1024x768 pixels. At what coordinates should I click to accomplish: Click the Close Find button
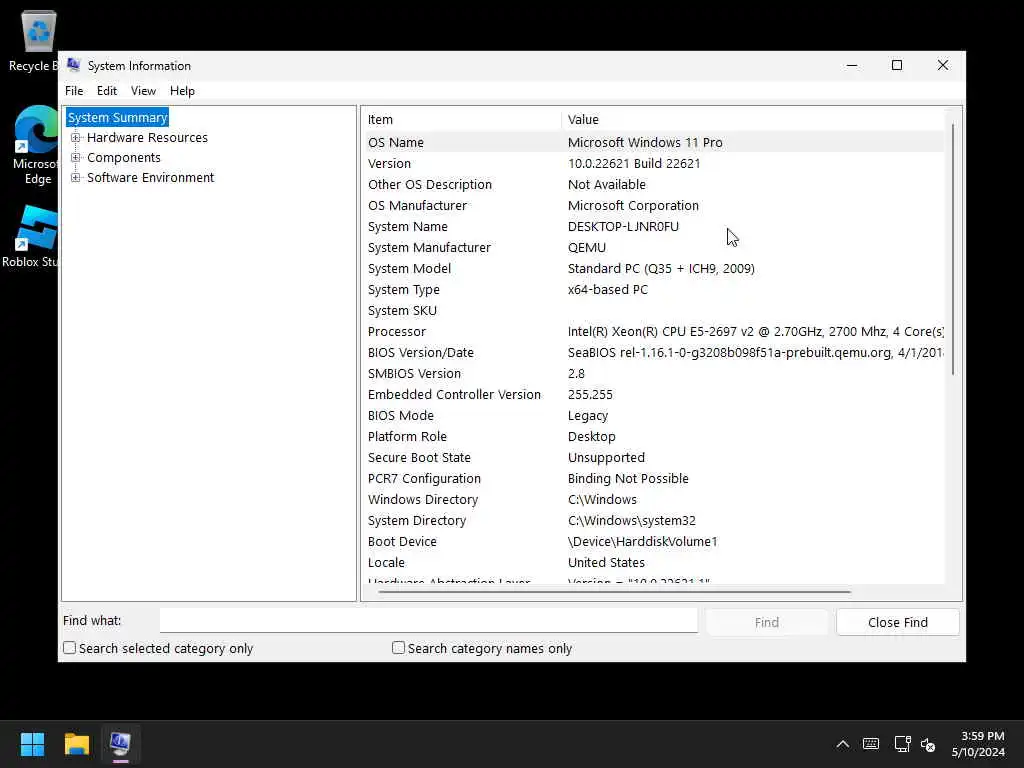[x=897, y=622]
